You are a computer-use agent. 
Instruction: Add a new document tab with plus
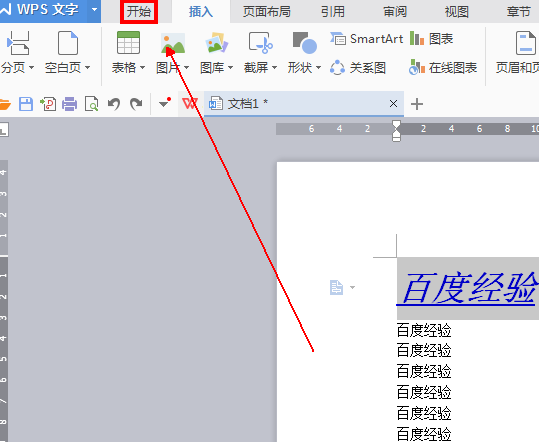point(417,104)
